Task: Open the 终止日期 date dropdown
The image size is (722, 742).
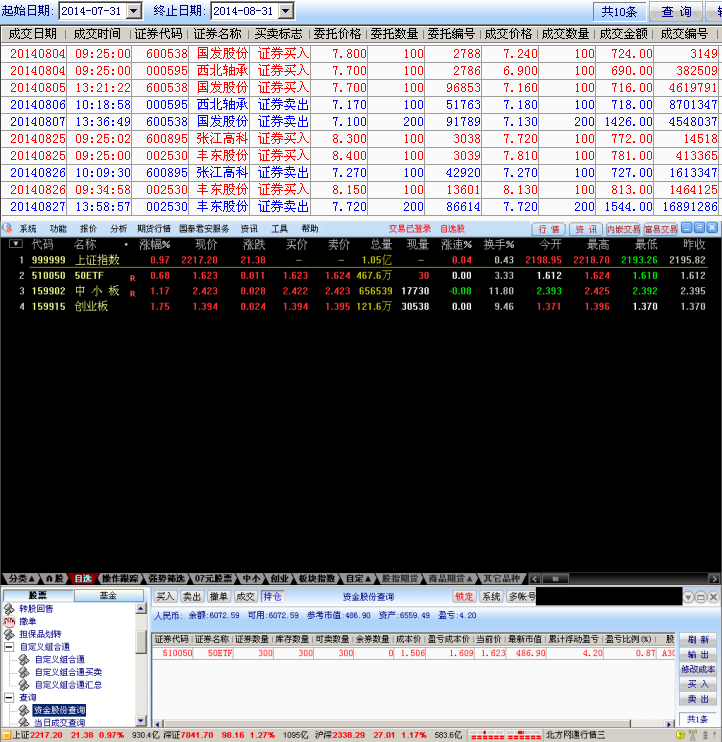Action: [x=285, y=11]
